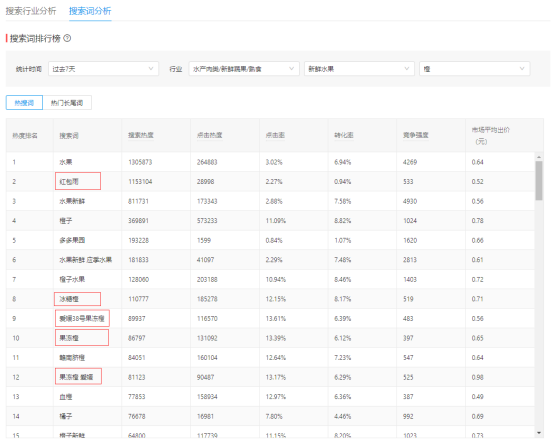
Task: Click the search heat value 811731
Action: (x=138, y=201)
